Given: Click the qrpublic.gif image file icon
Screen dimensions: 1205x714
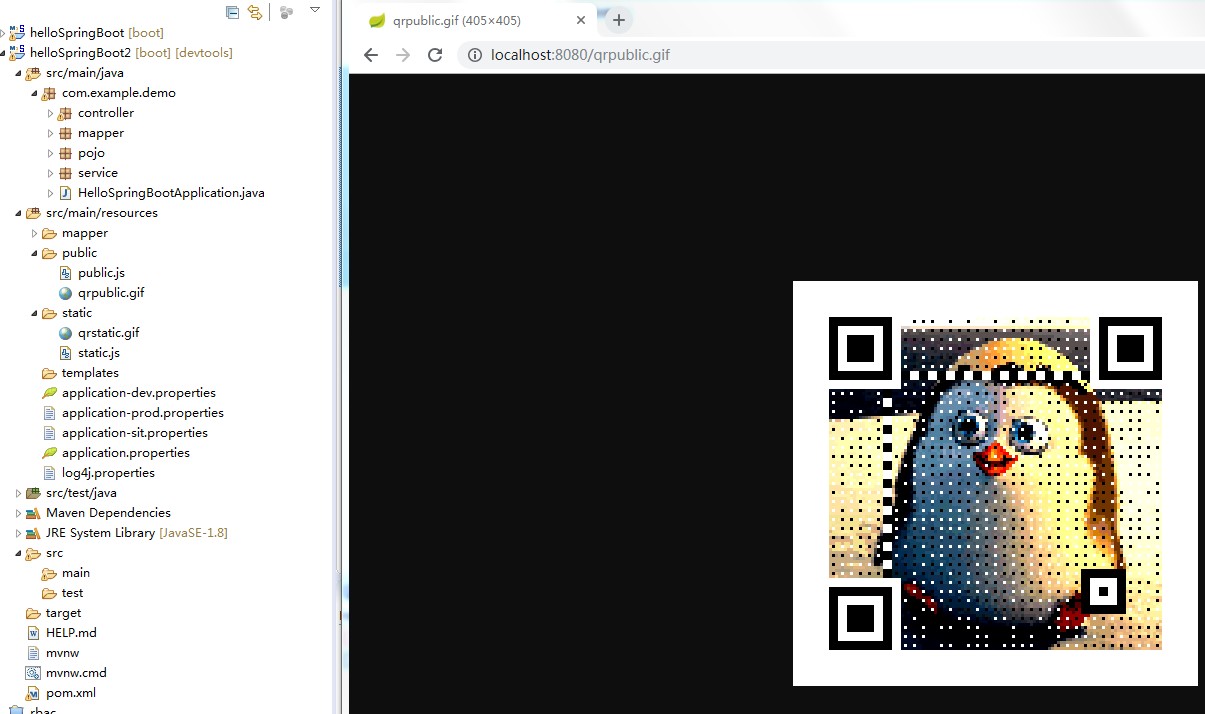Looking at the screenshot, I should coord(65,293).
